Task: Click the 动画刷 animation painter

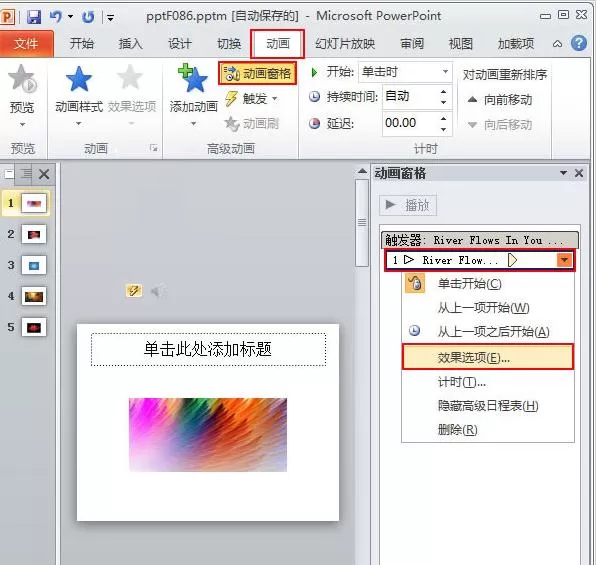Action: [252, 123]
